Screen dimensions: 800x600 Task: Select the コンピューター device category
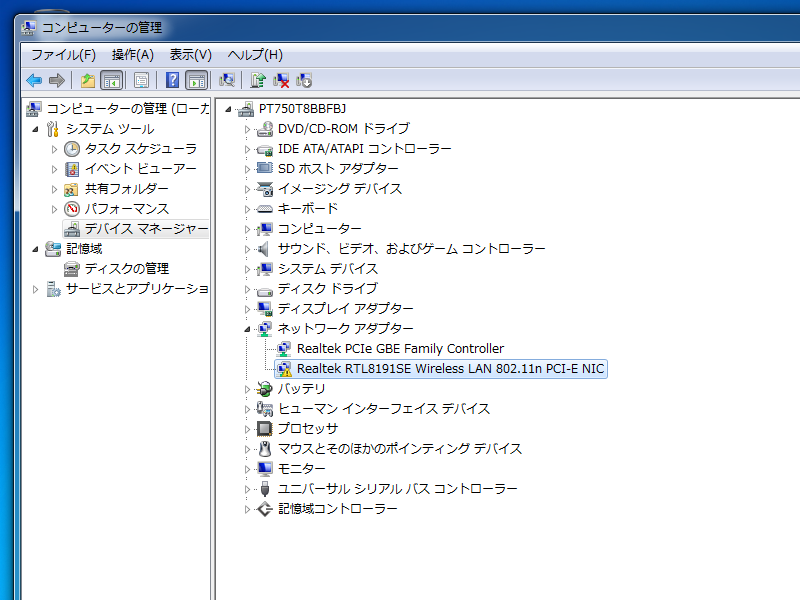[319, 229]
